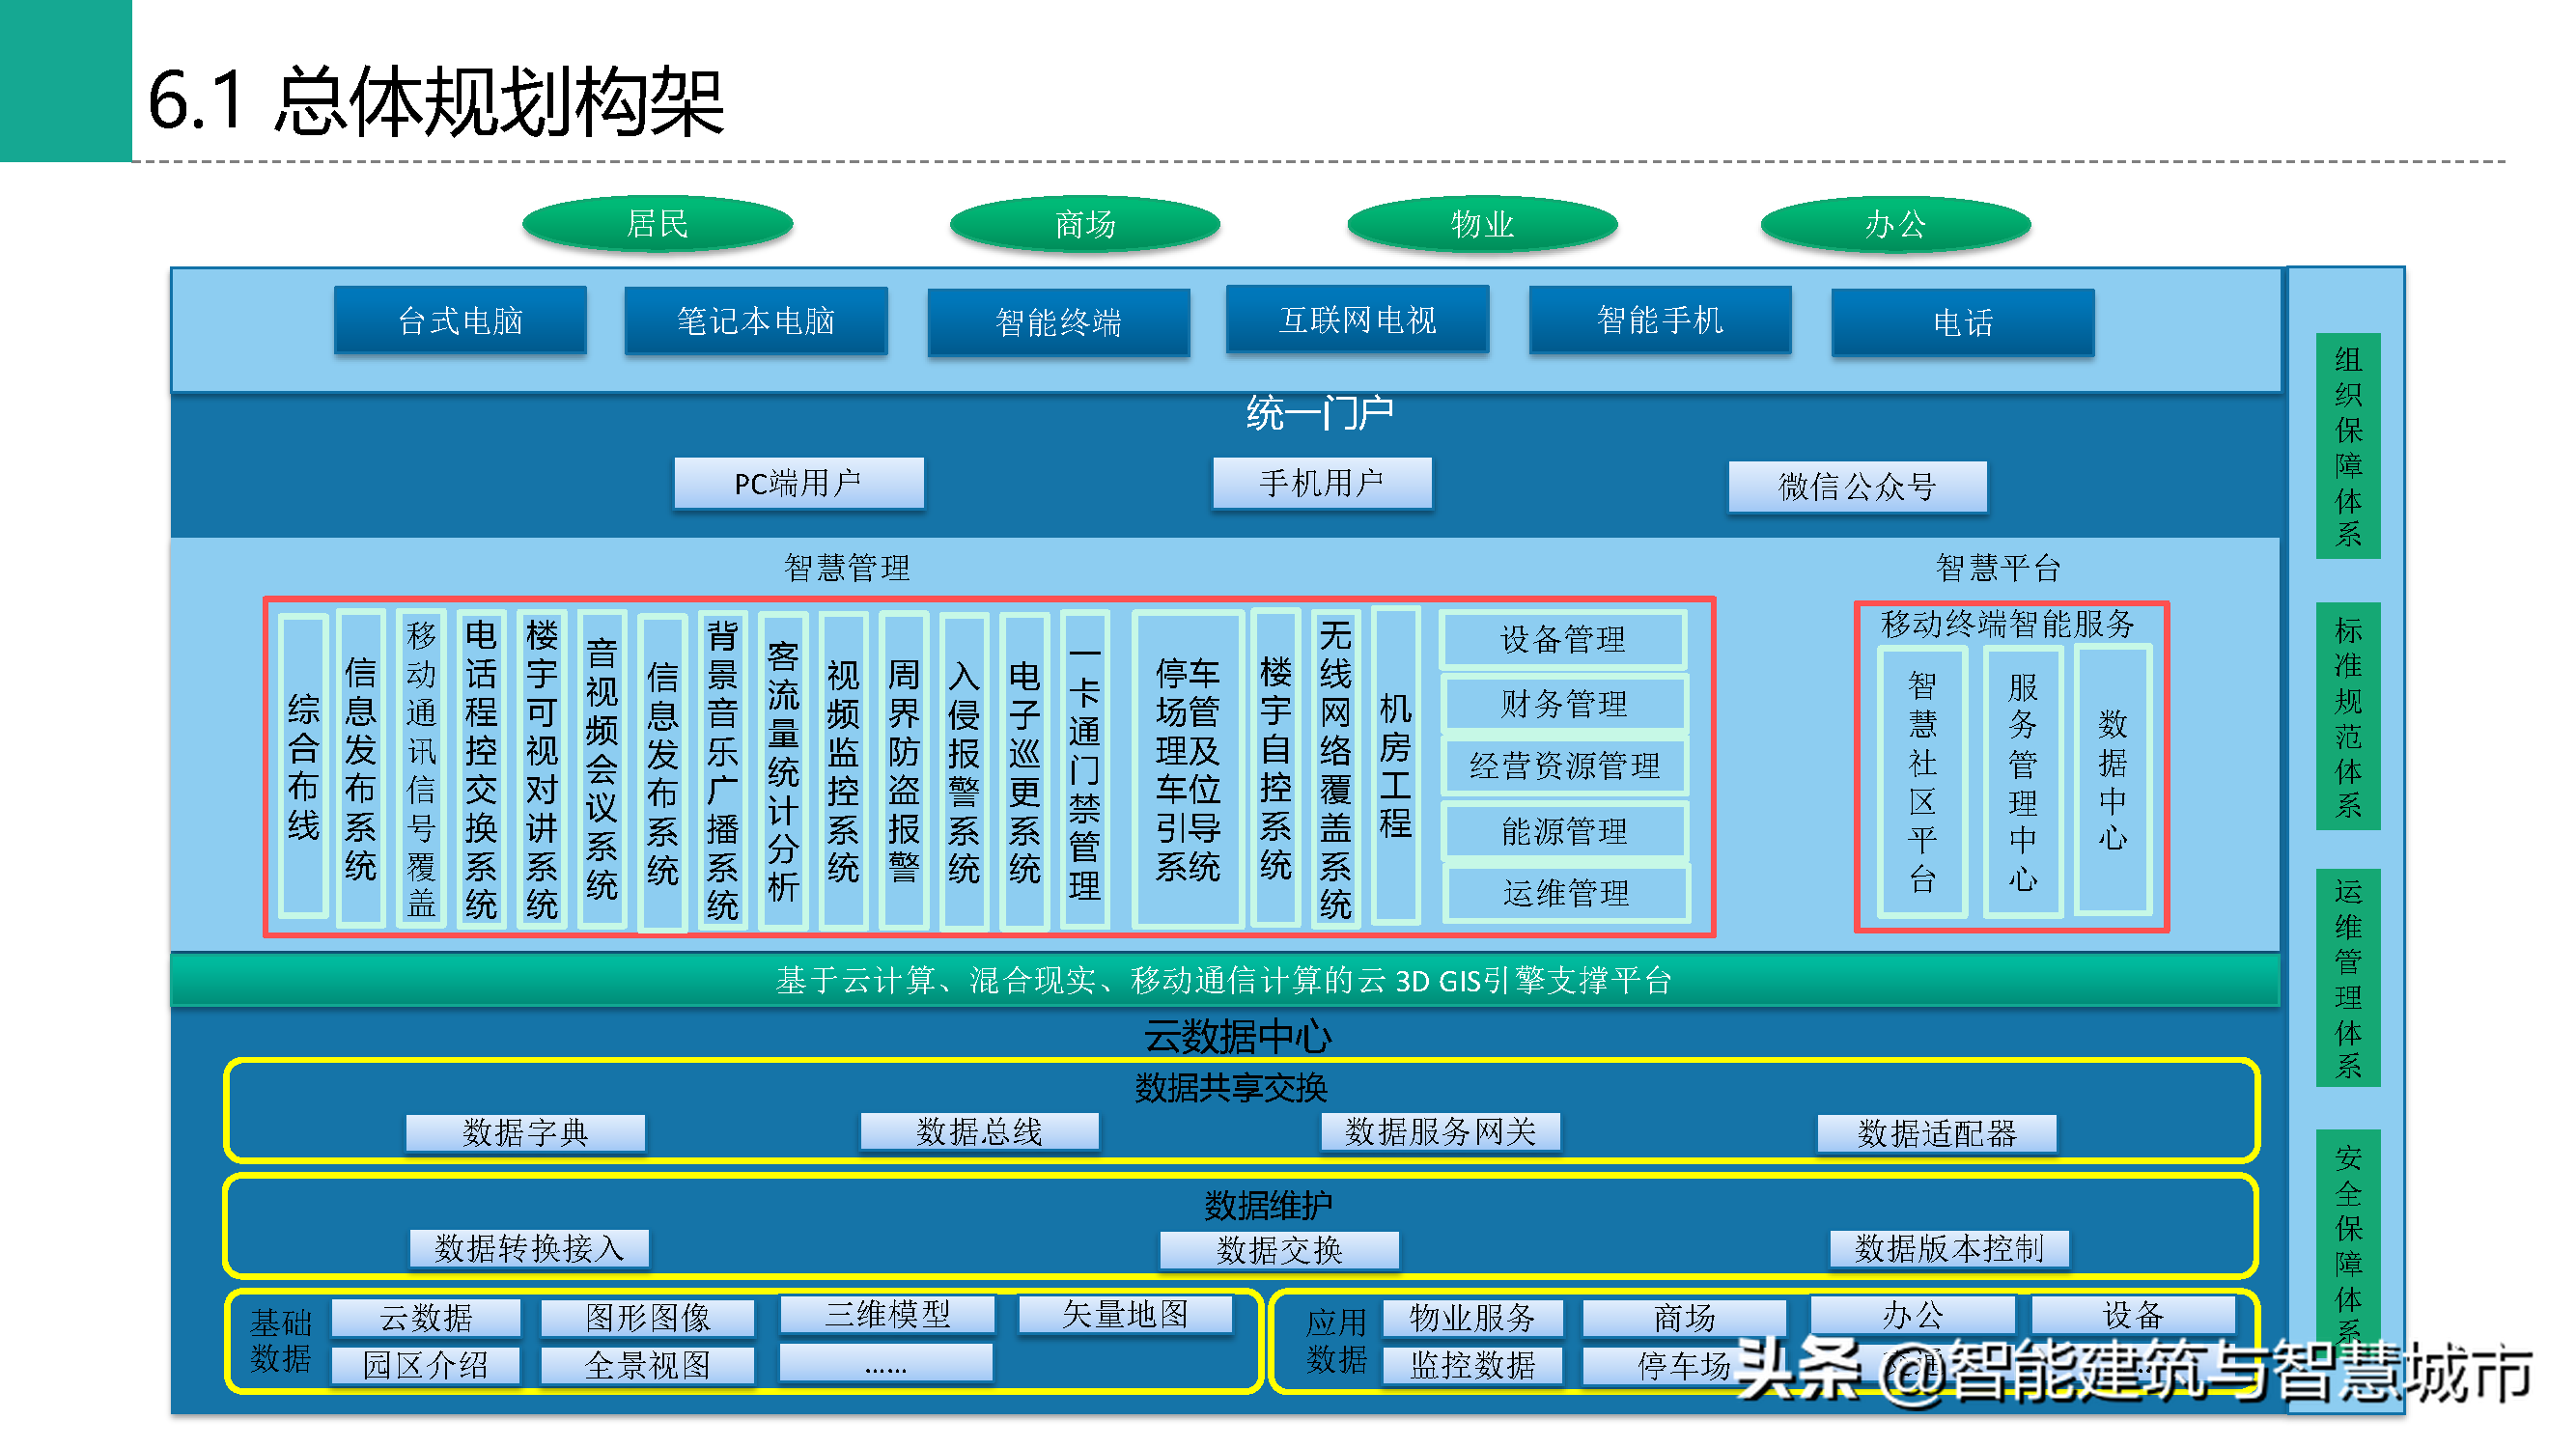Select the 综合布线 vertical box
The width and height of the screenshot is (2576, 1448).
(304, 767)
